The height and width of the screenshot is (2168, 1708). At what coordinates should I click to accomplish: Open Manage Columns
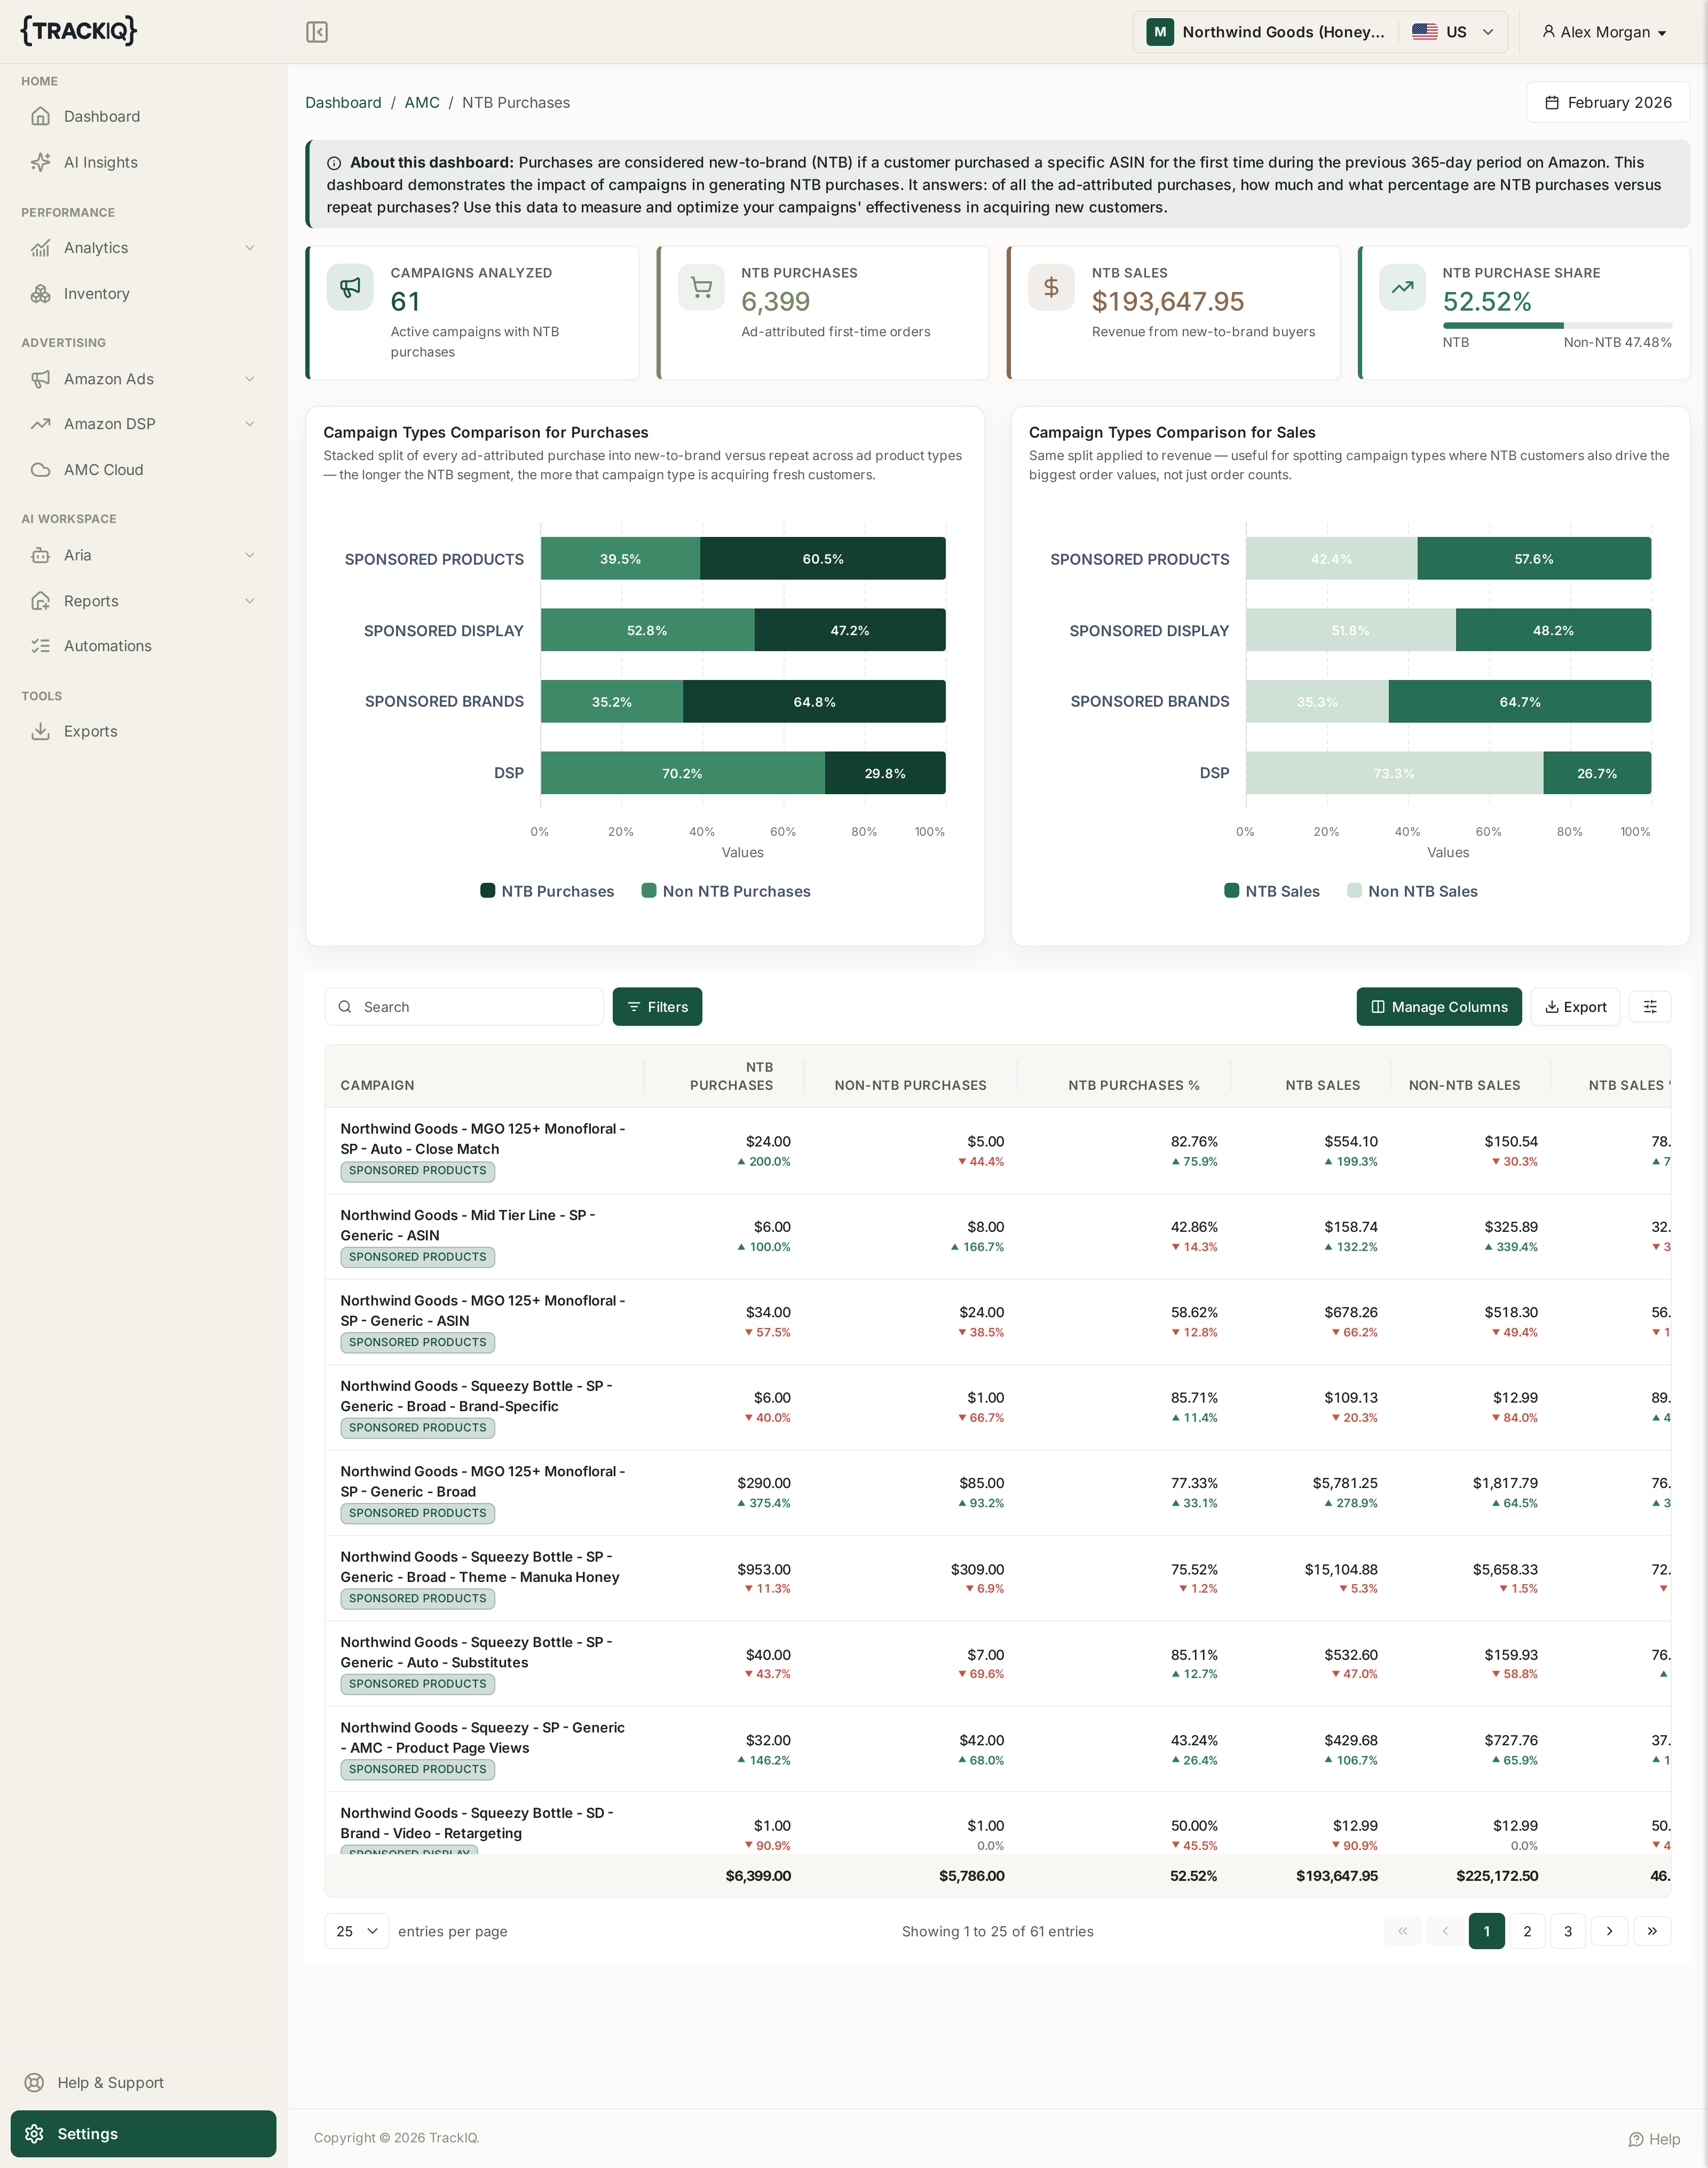tap(1439, 1007)
